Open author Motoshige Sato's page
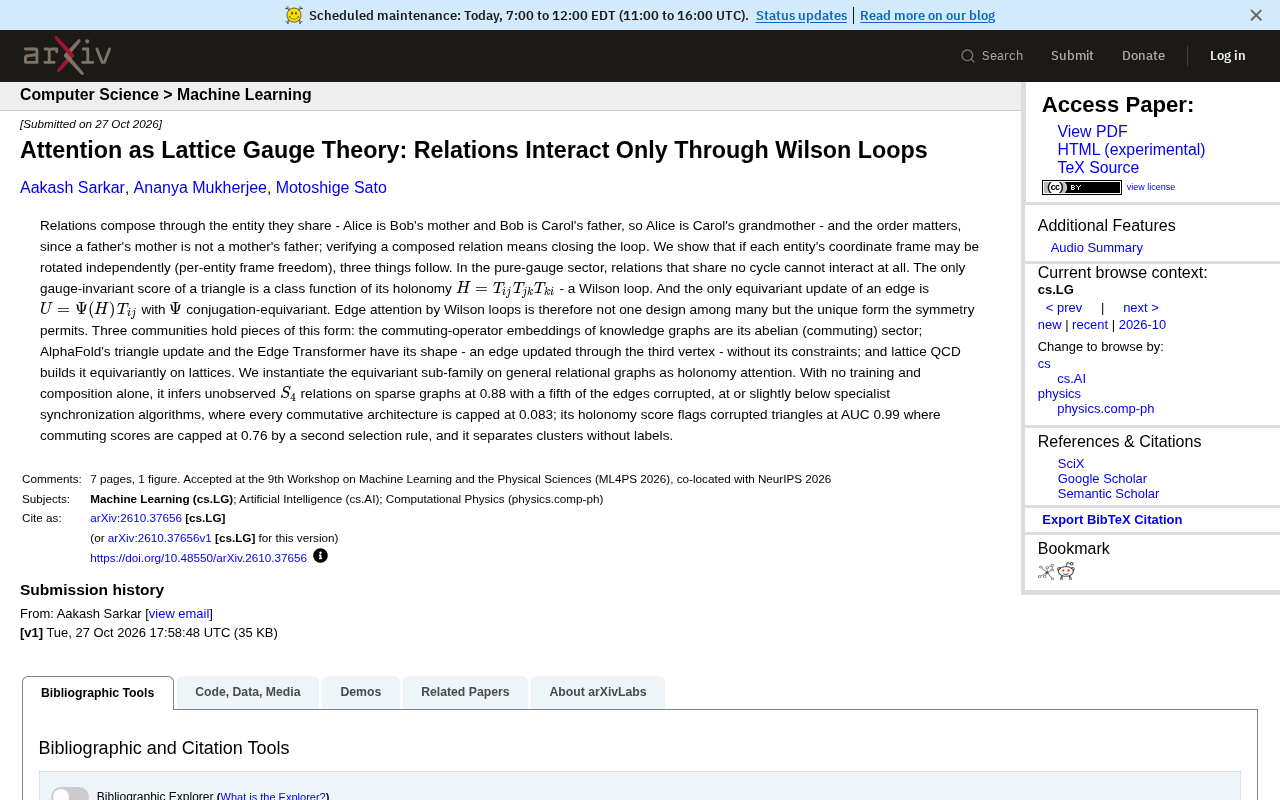This screenshot has width=1280, height=800. click(331, 188)
